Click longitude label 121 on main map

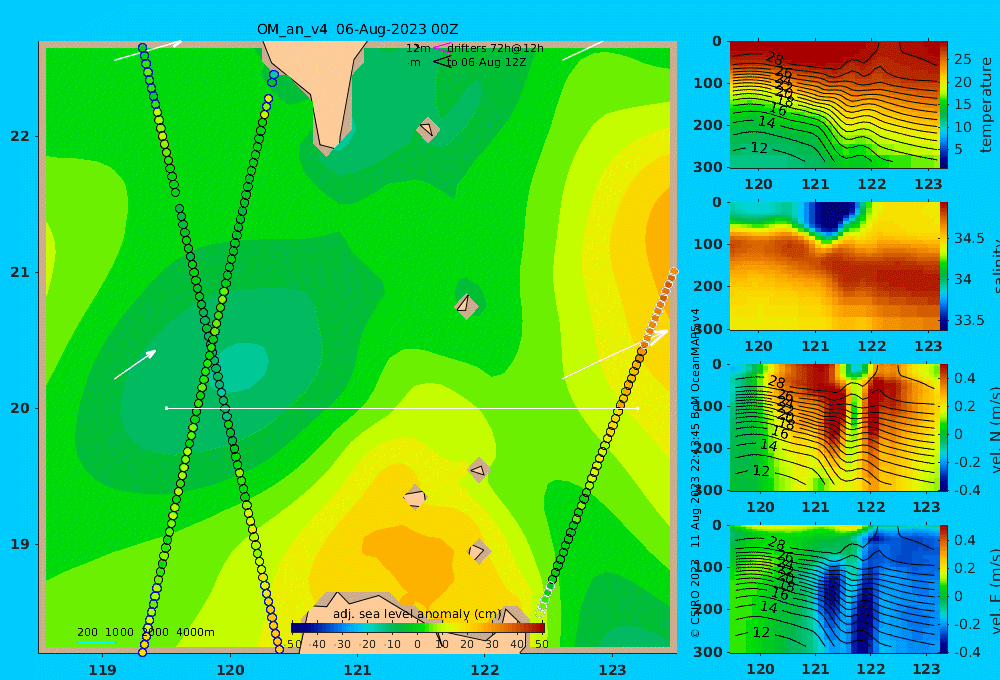(x=358, y=670)
